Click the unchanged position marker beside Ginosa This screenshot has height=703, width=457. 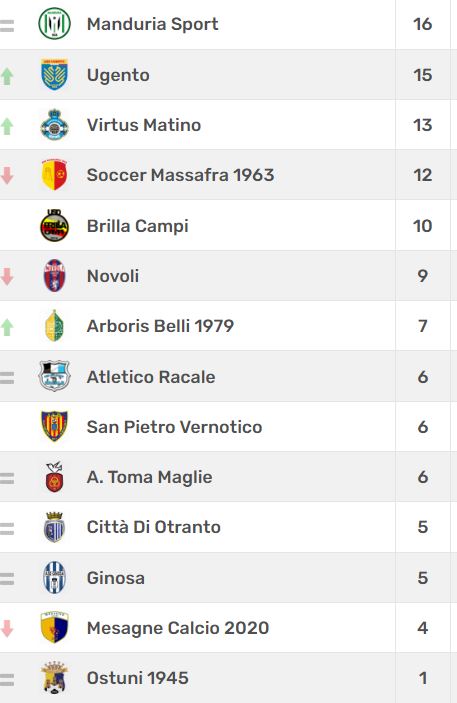(6, 579)
